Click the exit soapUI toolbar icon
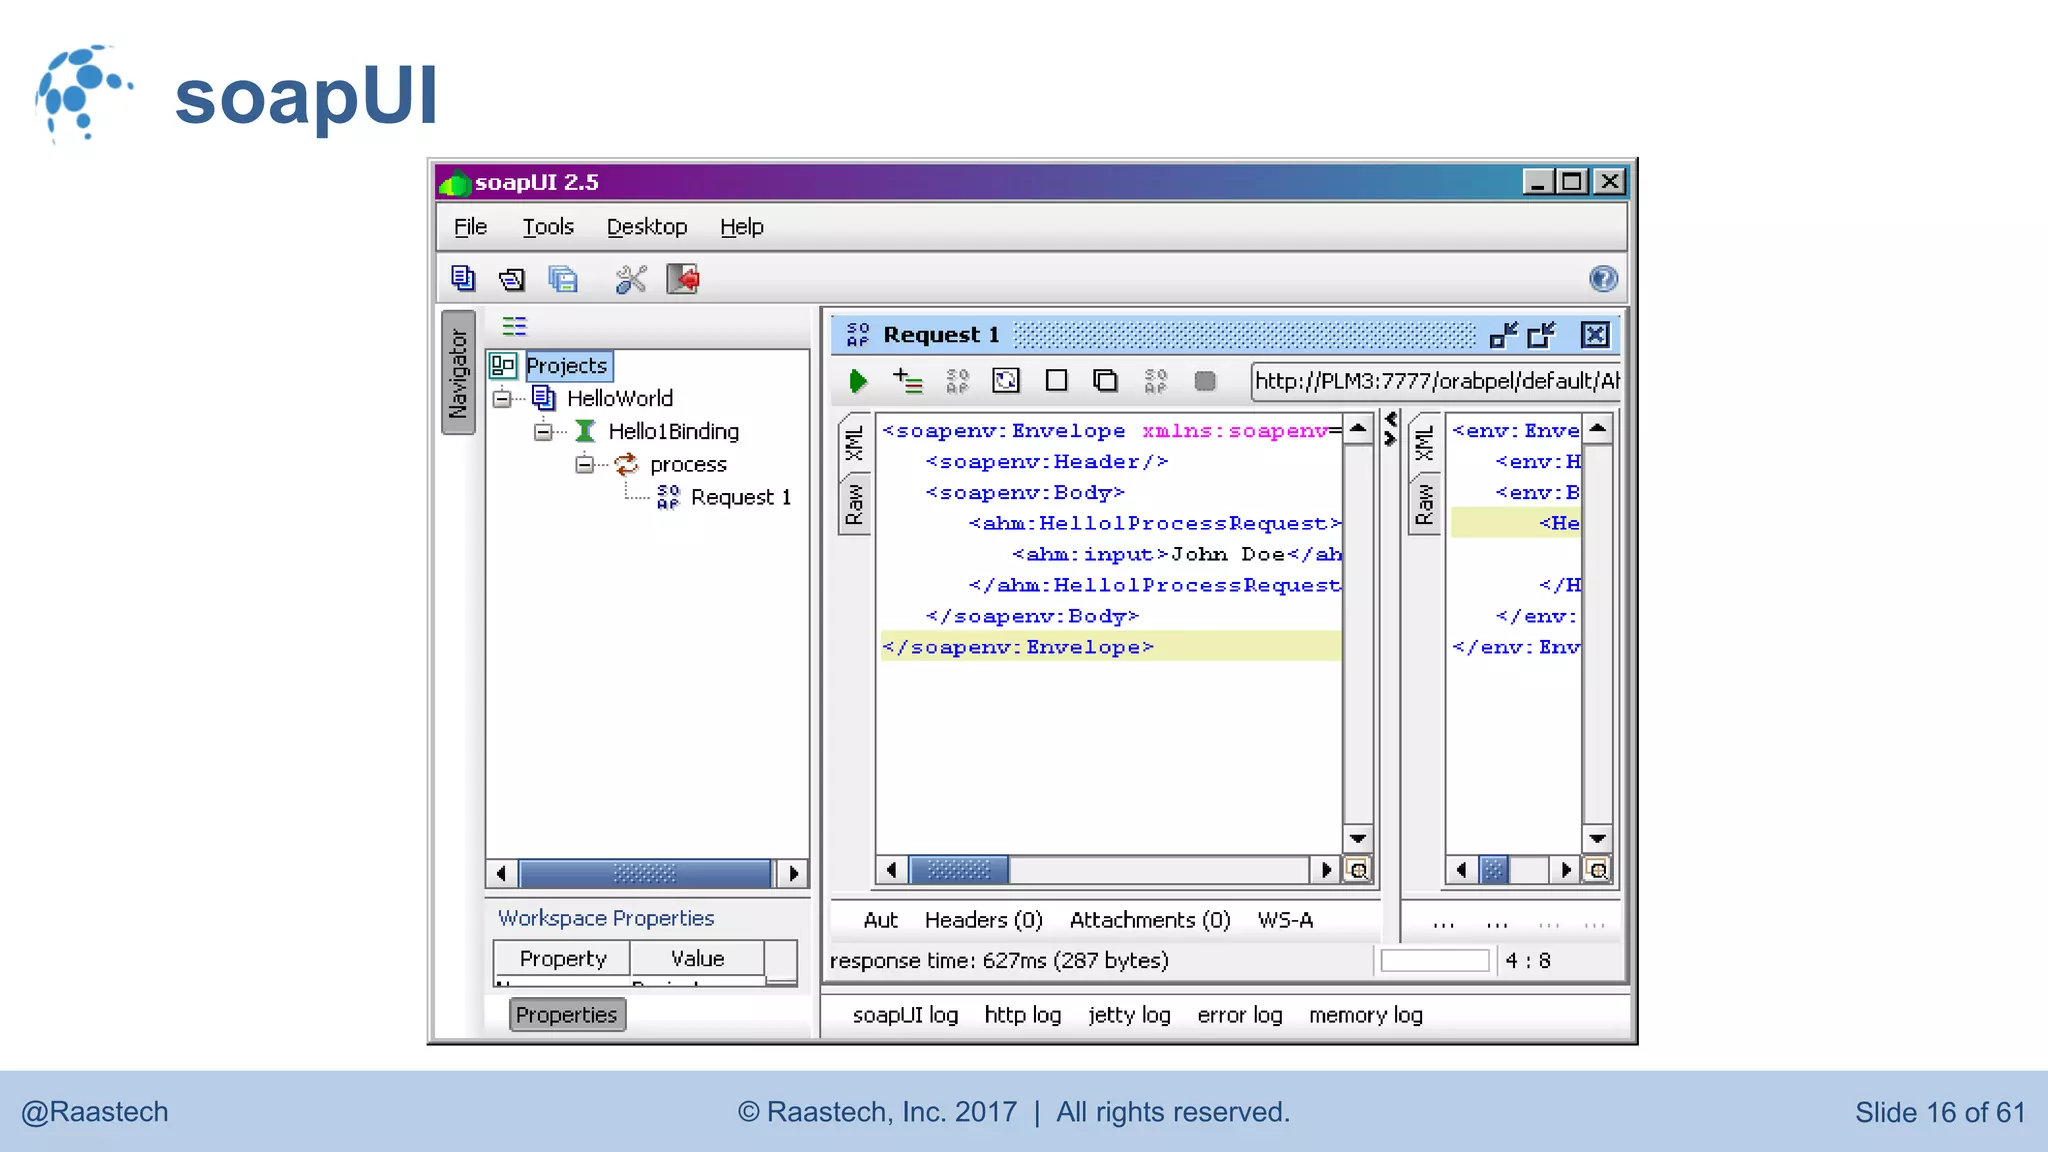The height and width of the screenshot is (1152, 2048). pos(683,279)
